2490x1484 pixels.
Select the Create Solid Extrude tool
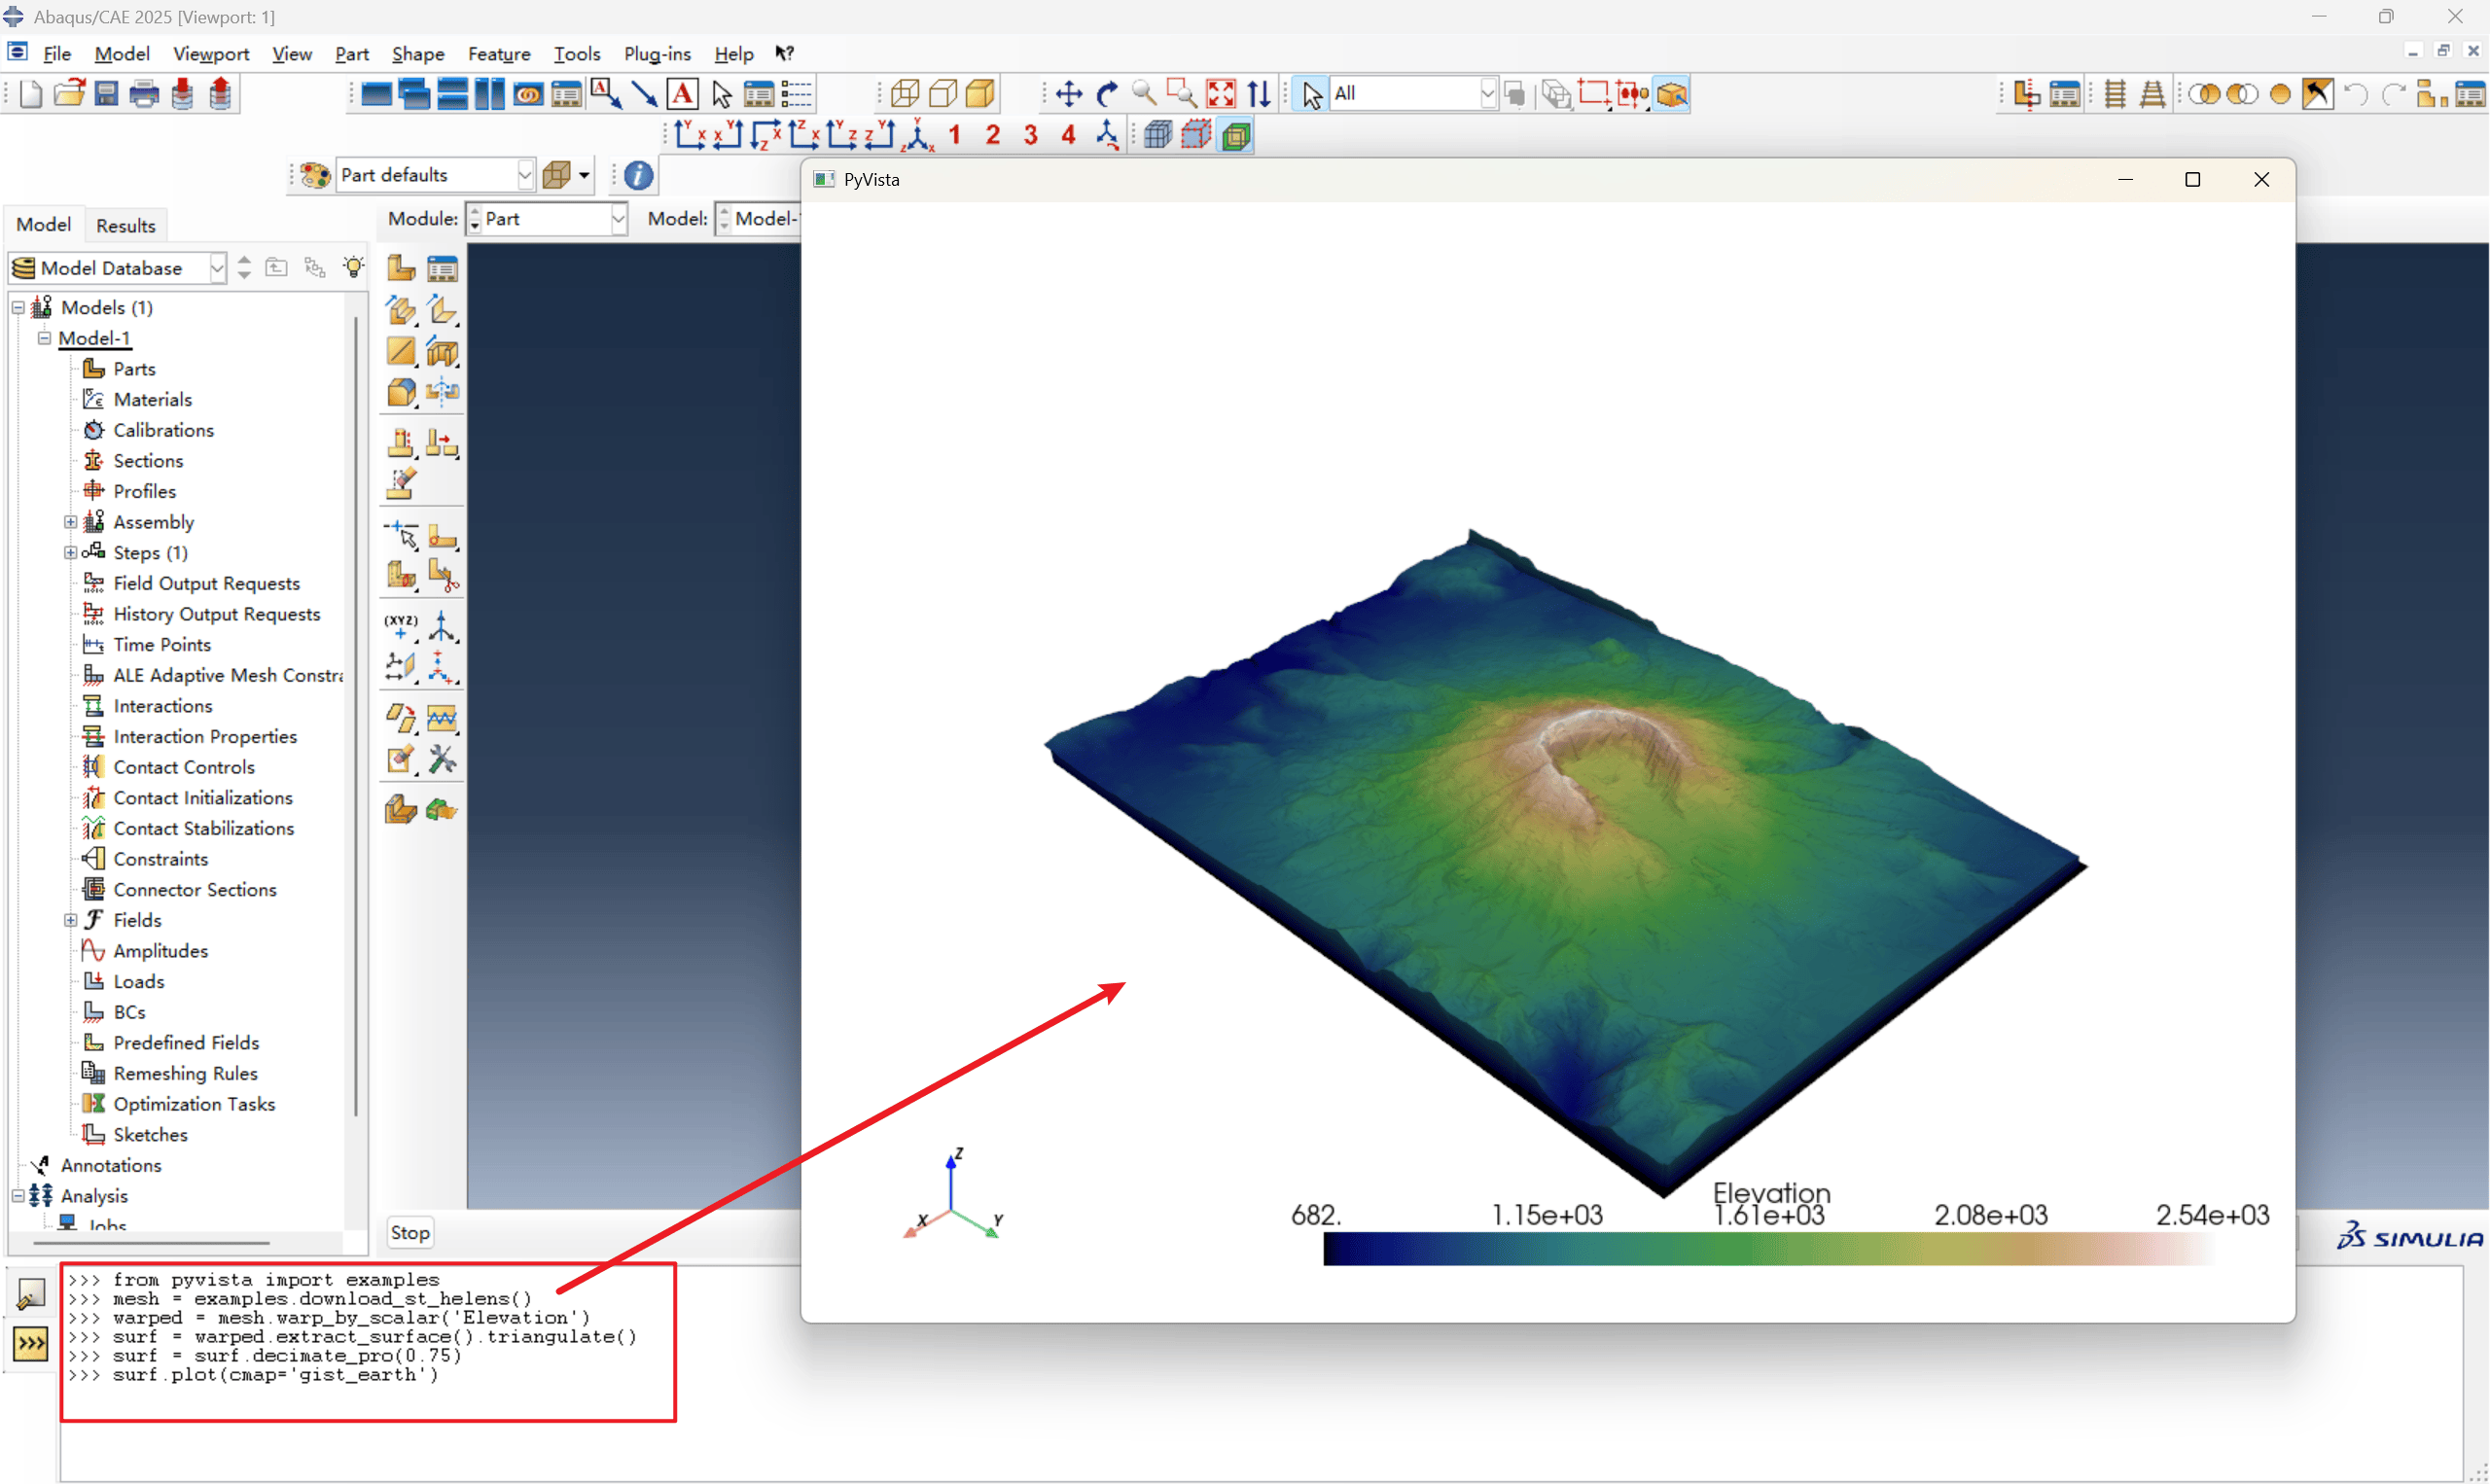401,310
